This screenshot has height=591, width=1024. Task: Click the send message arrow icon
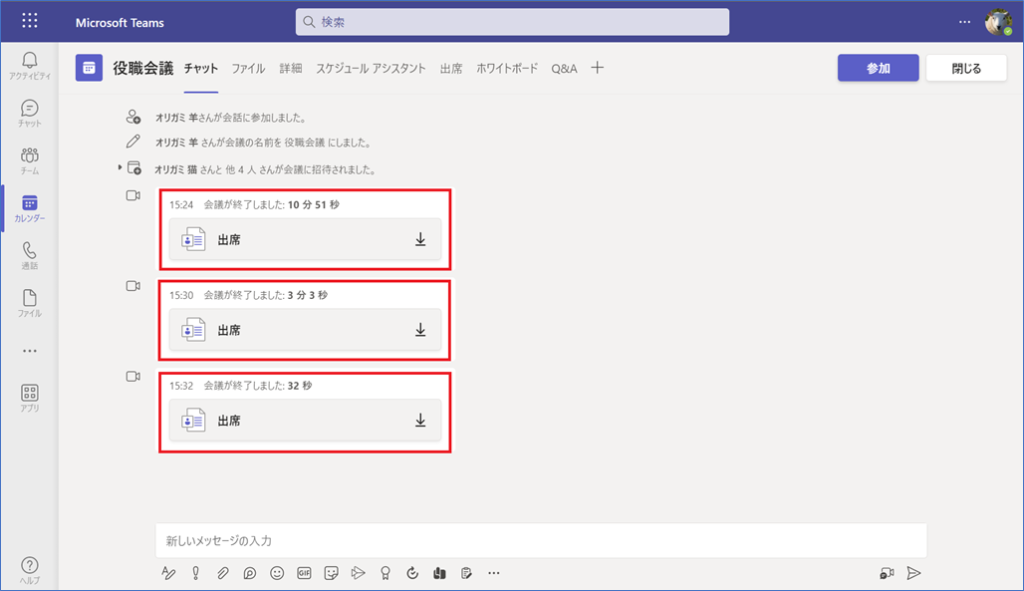click(x=913, y=573)
